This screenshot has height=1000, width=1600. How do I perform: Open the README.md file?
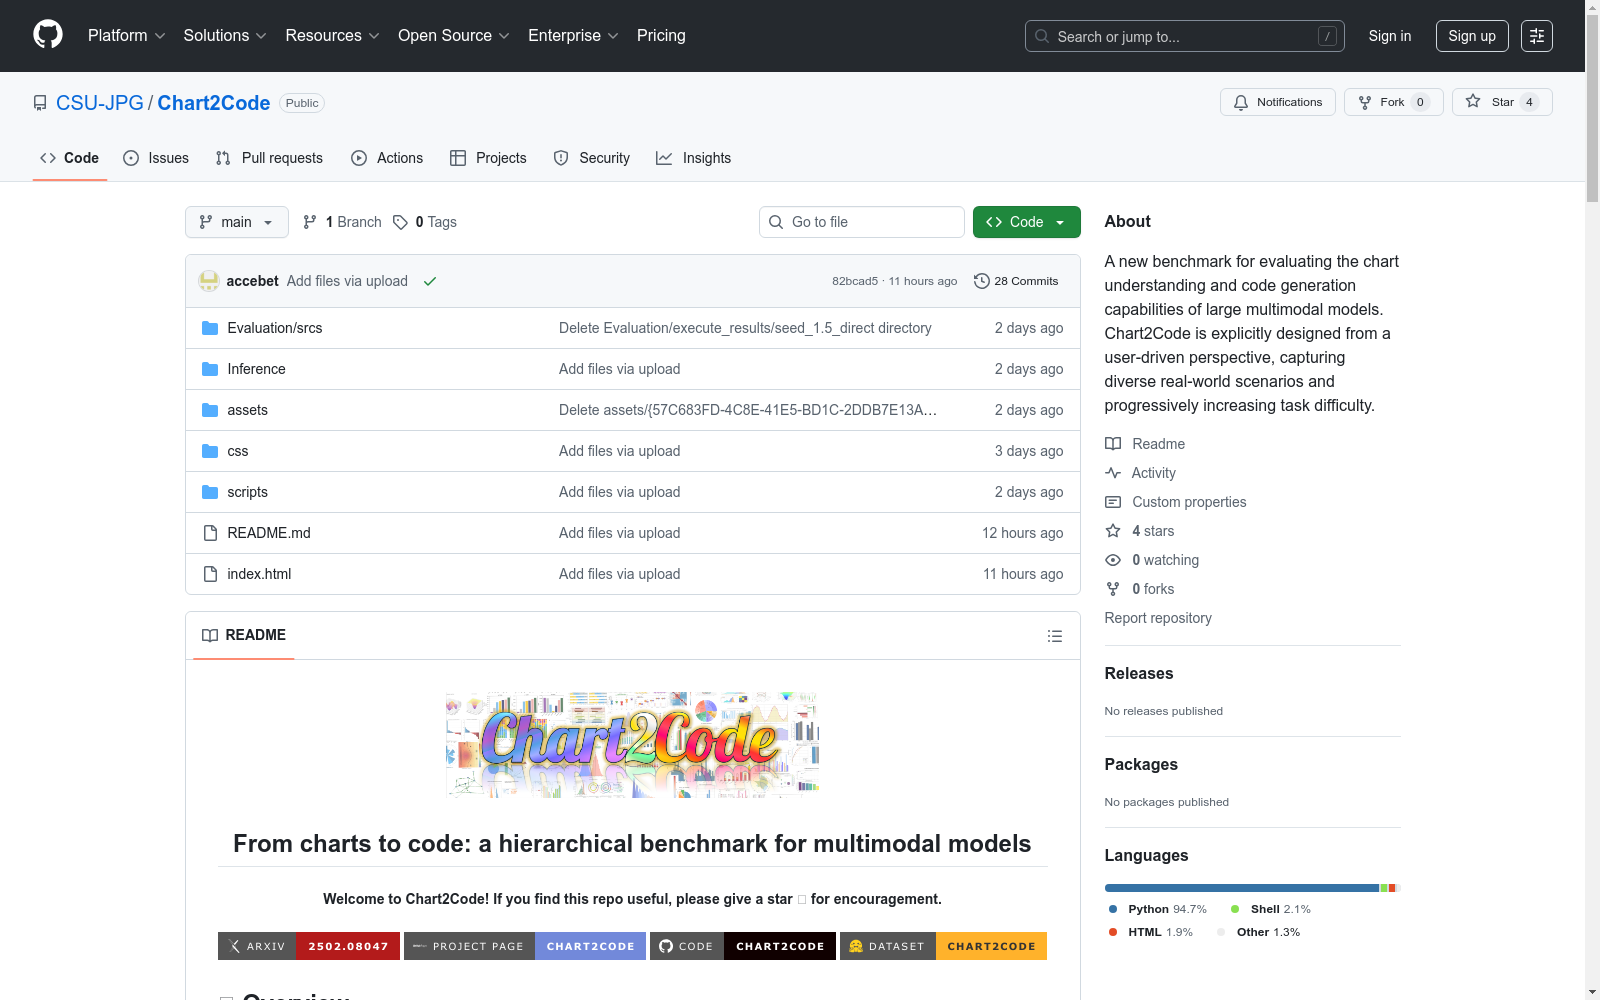tap(269, 533)
